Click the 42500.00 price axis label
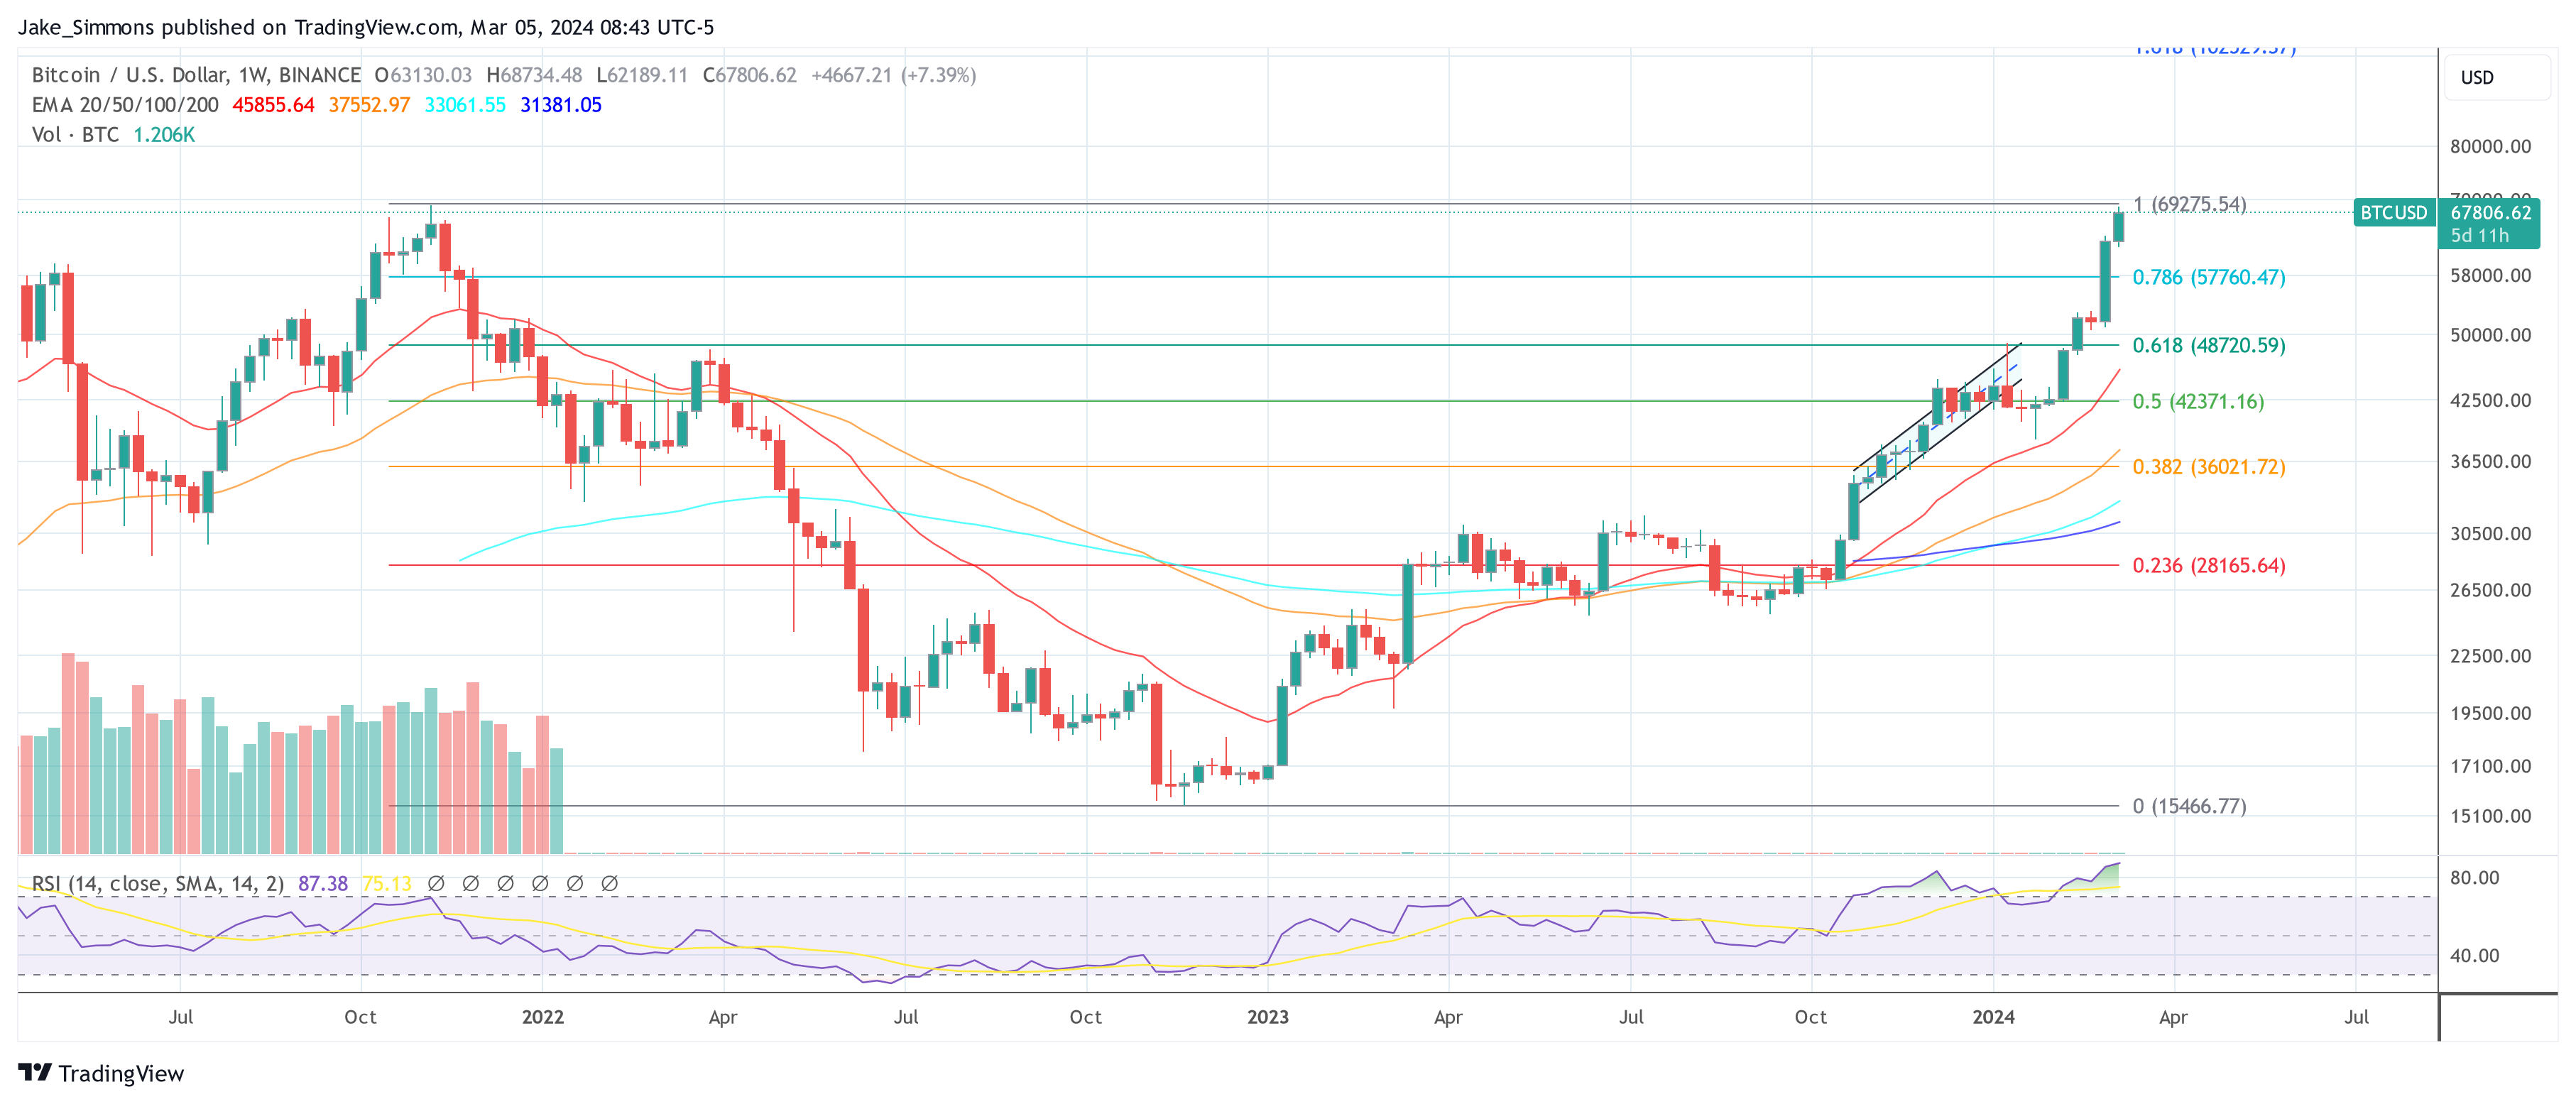 (x=2490, y=401)
